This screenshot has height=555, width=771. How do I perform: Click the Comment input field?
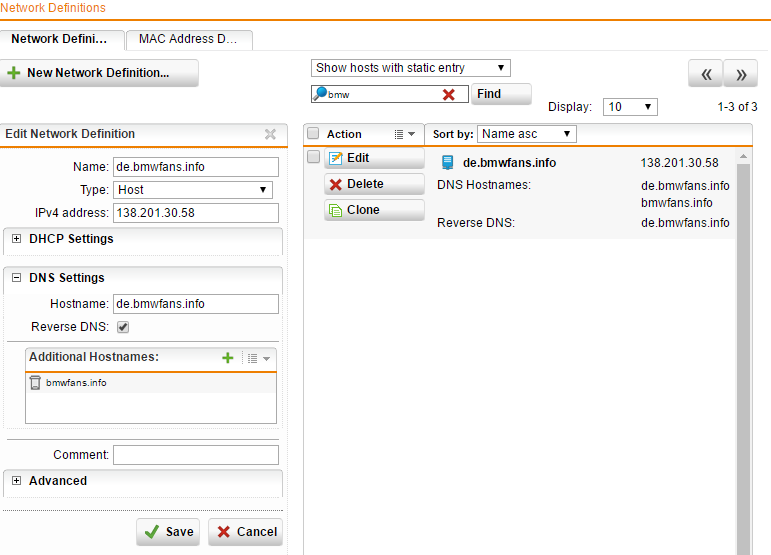tap(196, 455)
